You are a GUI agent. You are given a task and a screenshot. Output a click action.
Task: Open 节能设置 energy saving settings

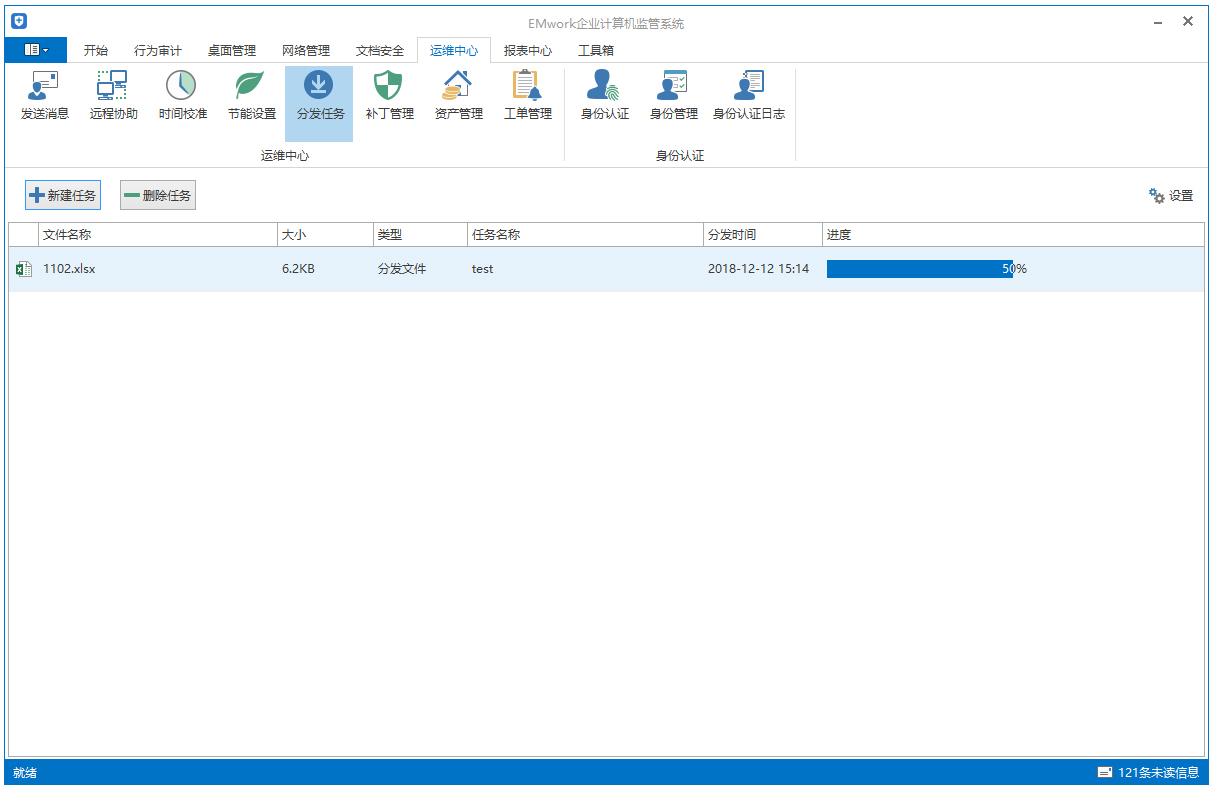251,96
